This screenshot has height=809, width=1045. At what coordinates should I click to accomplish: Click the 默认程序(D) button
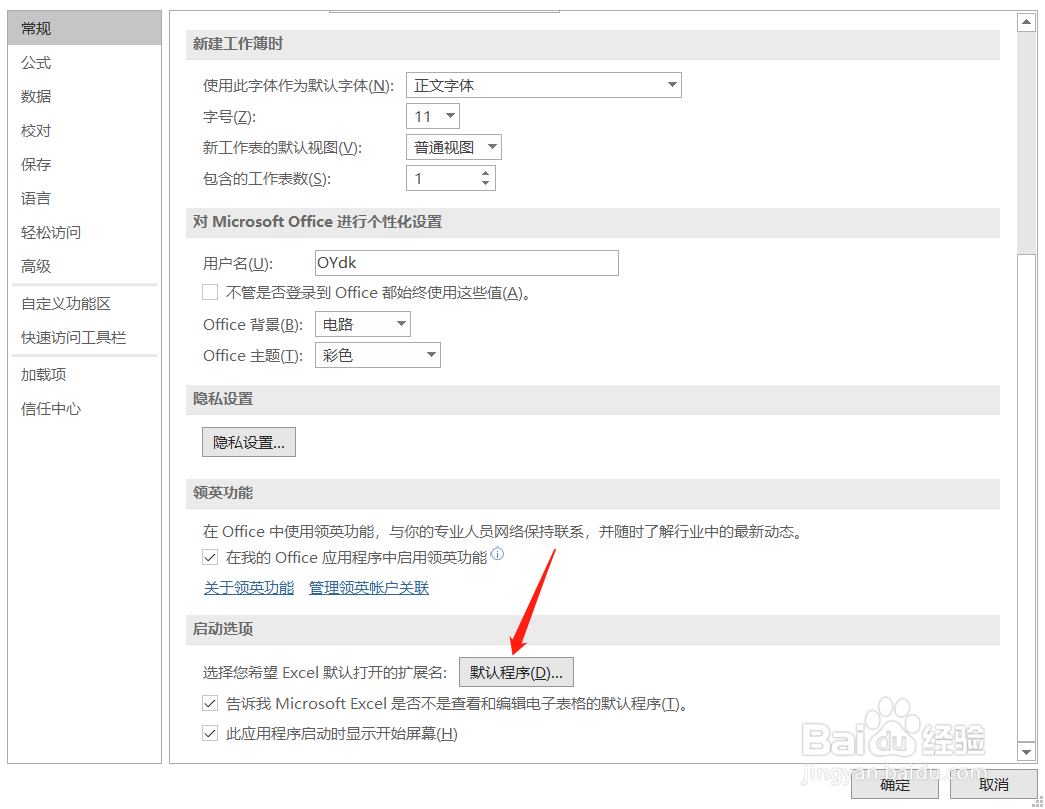coord(515,672)
